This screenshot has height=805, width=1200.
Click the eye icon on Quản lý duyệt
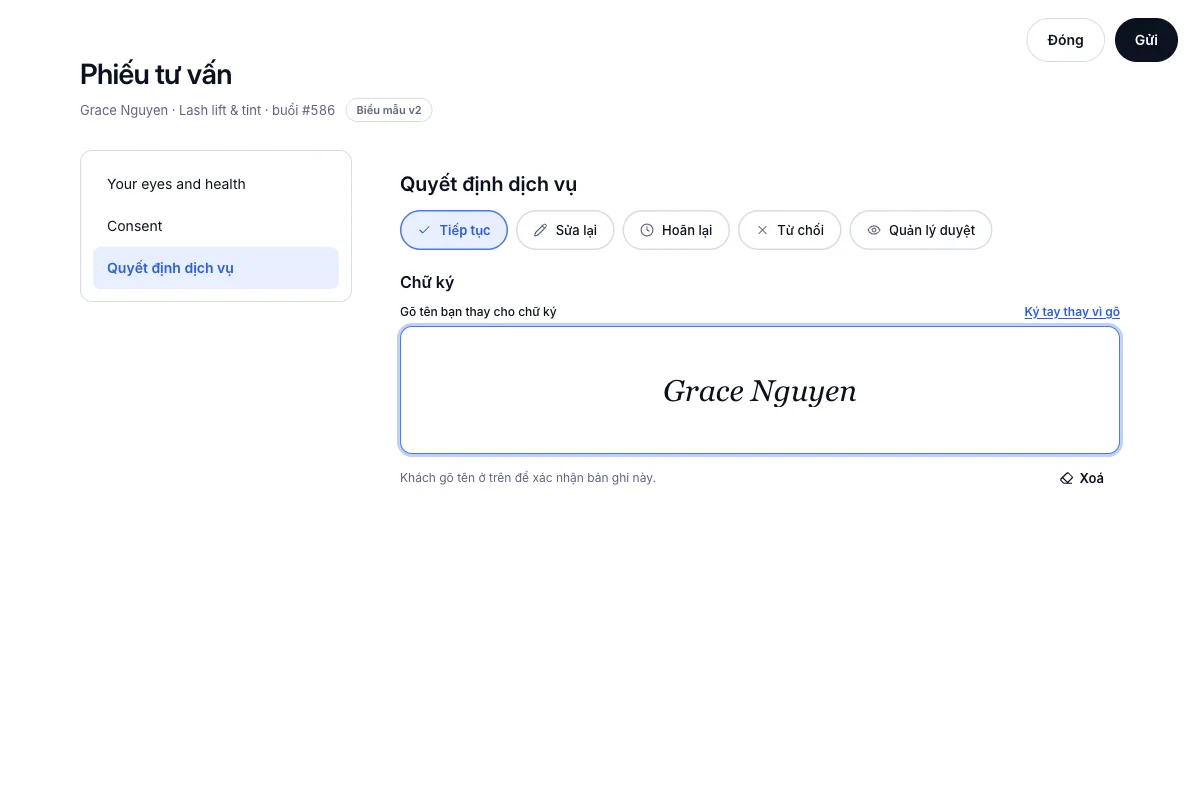coord(874,230)
